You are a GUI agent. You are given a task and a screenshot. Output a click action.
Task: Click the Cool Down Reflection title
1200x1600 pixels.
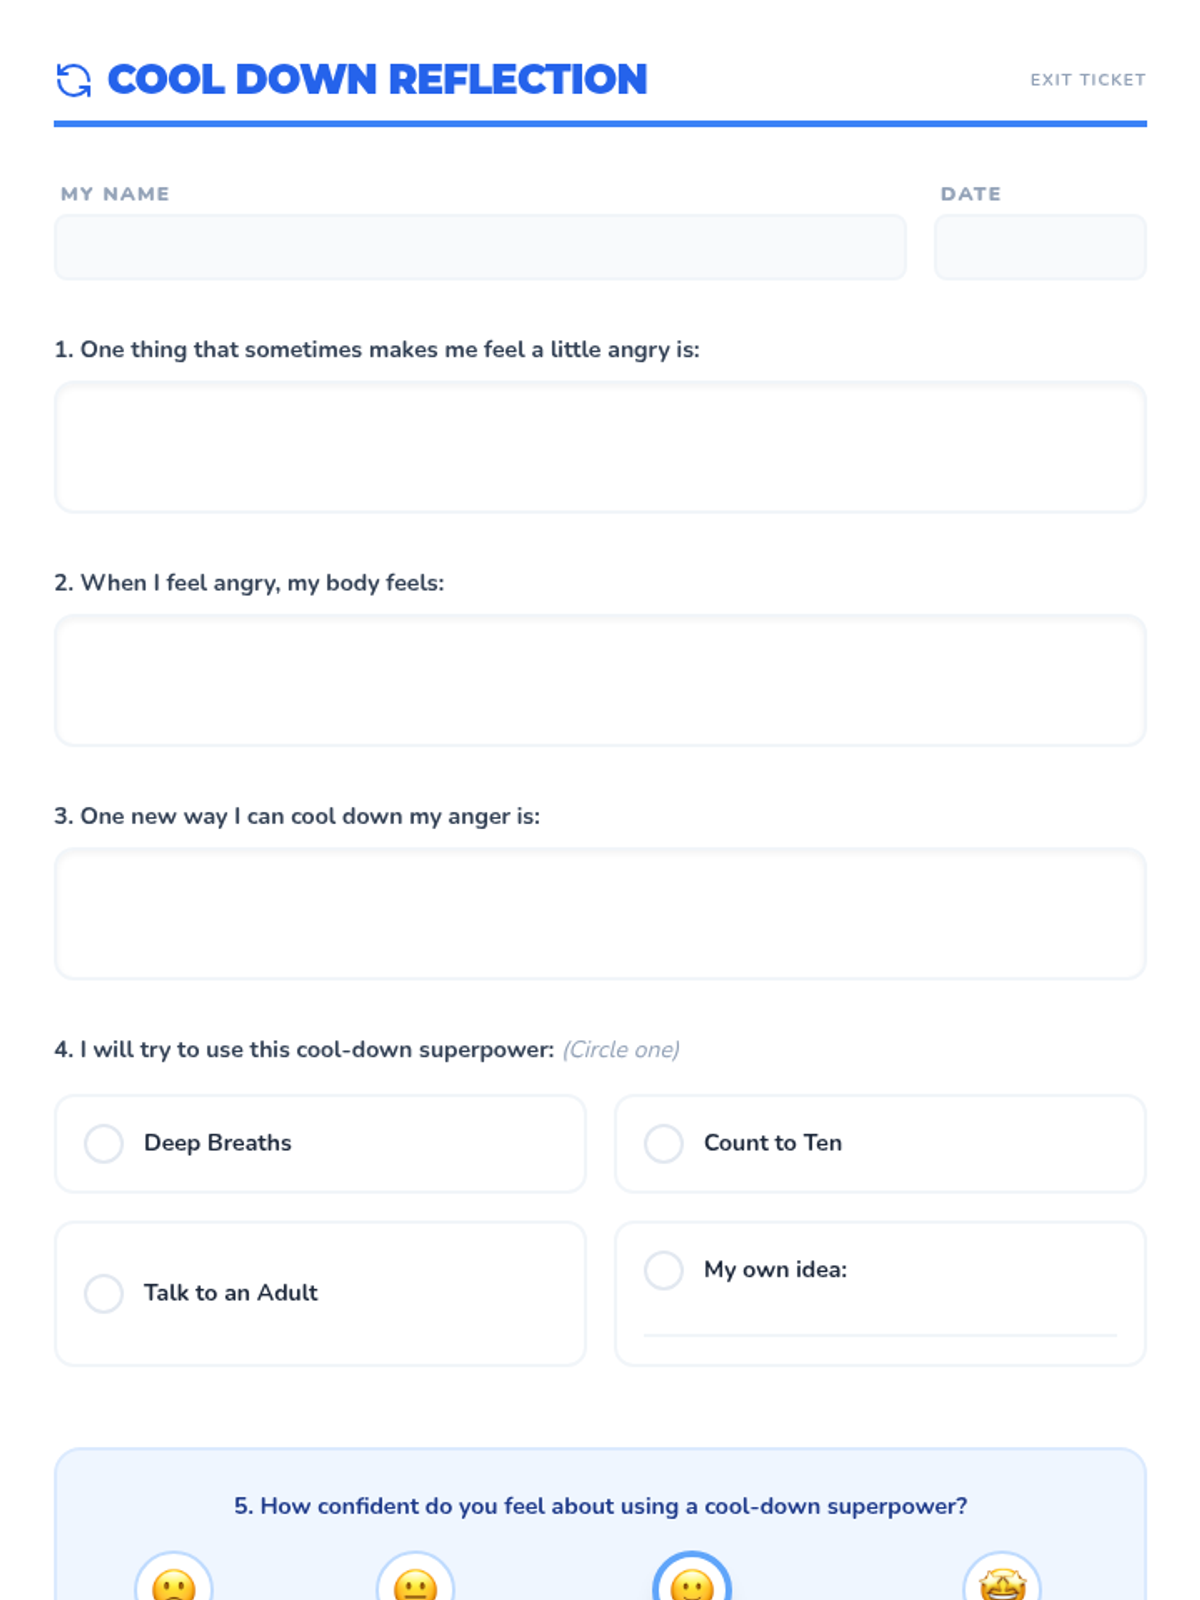[377, 80]
